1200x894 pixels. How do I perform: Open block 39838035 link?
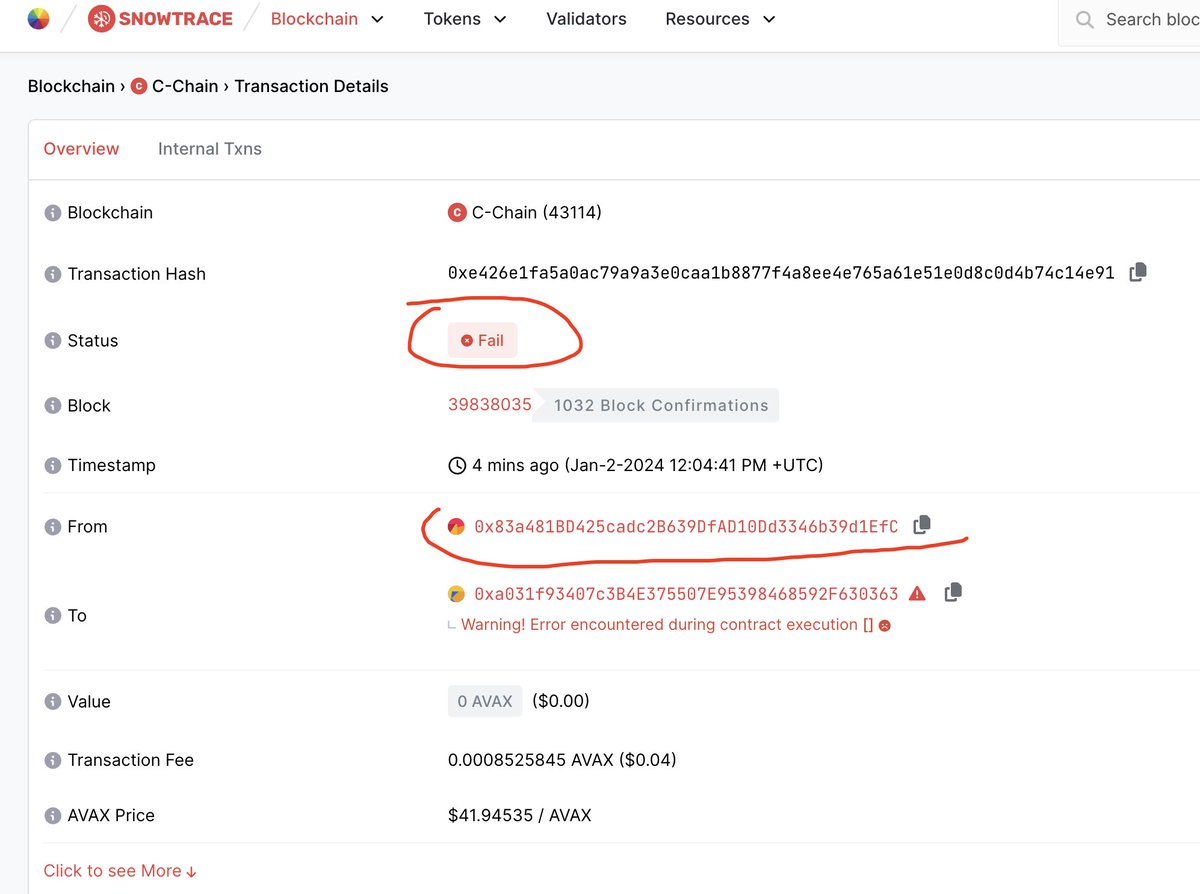(490, 405)
